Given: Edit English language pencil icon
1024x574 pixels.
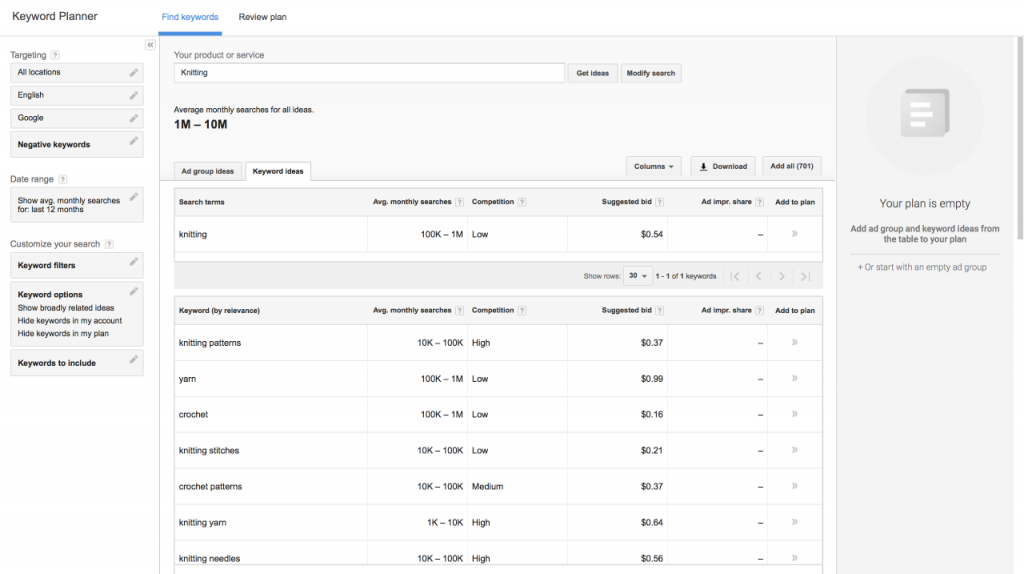Looking at the screenshot, I should (133, 95).
